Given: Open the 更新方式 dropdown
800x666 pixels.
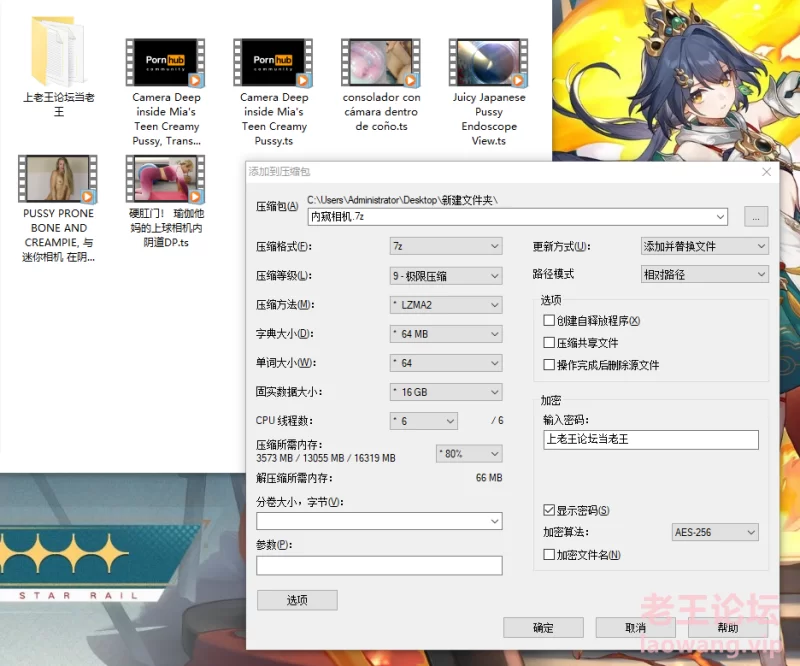Looking at the screenshot, I should point(705,246).
